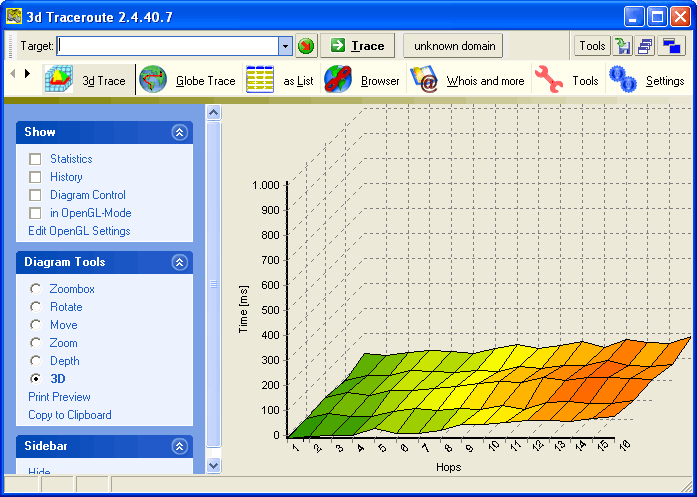This screenshot has height=497, width=697.
Task: Click the black right scroll arrow of tab bar
Action: pos(28,73)
